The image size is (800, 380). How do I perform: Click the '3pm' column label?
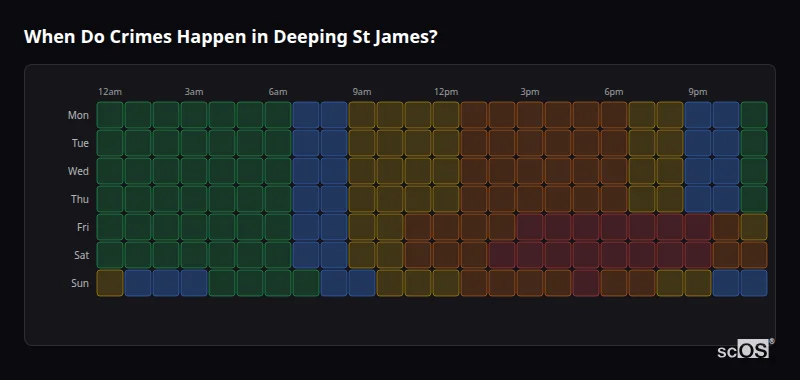[x=530, y=92]
